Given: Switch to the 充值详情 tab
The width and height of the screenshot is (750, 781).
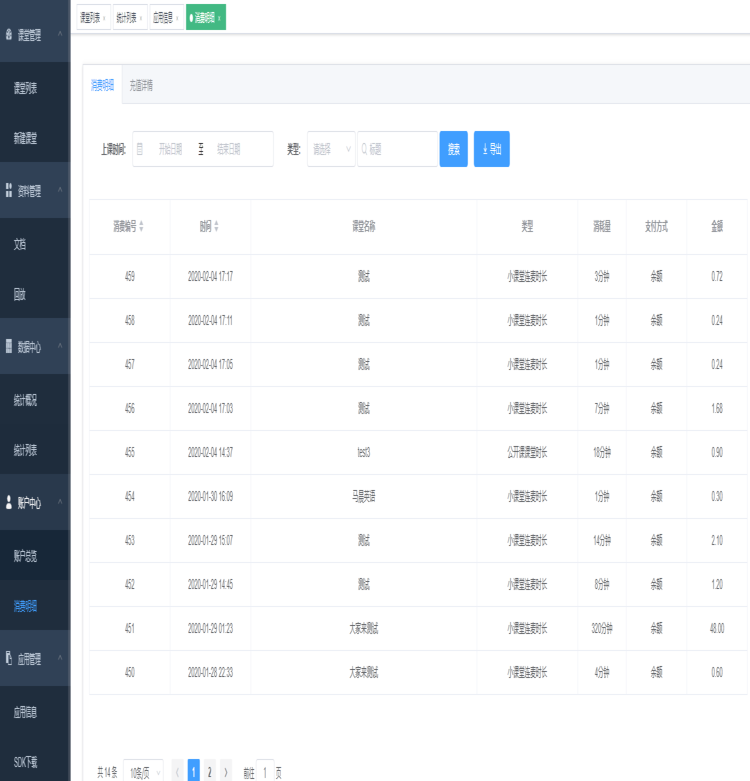Looking at the screenshot, I should point(140,86).
